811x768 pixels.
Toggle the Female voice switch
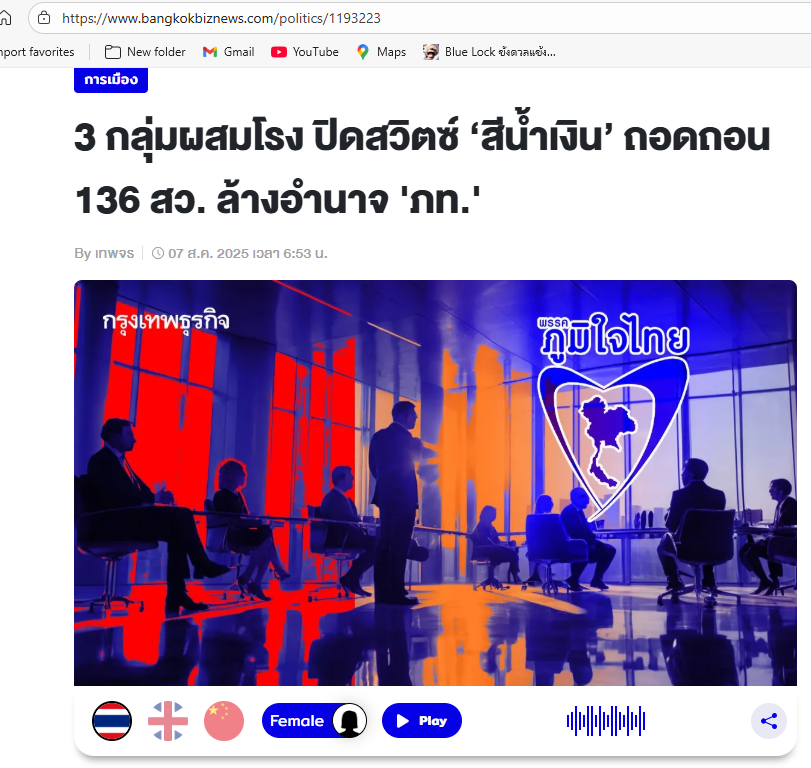pos(314,720)
